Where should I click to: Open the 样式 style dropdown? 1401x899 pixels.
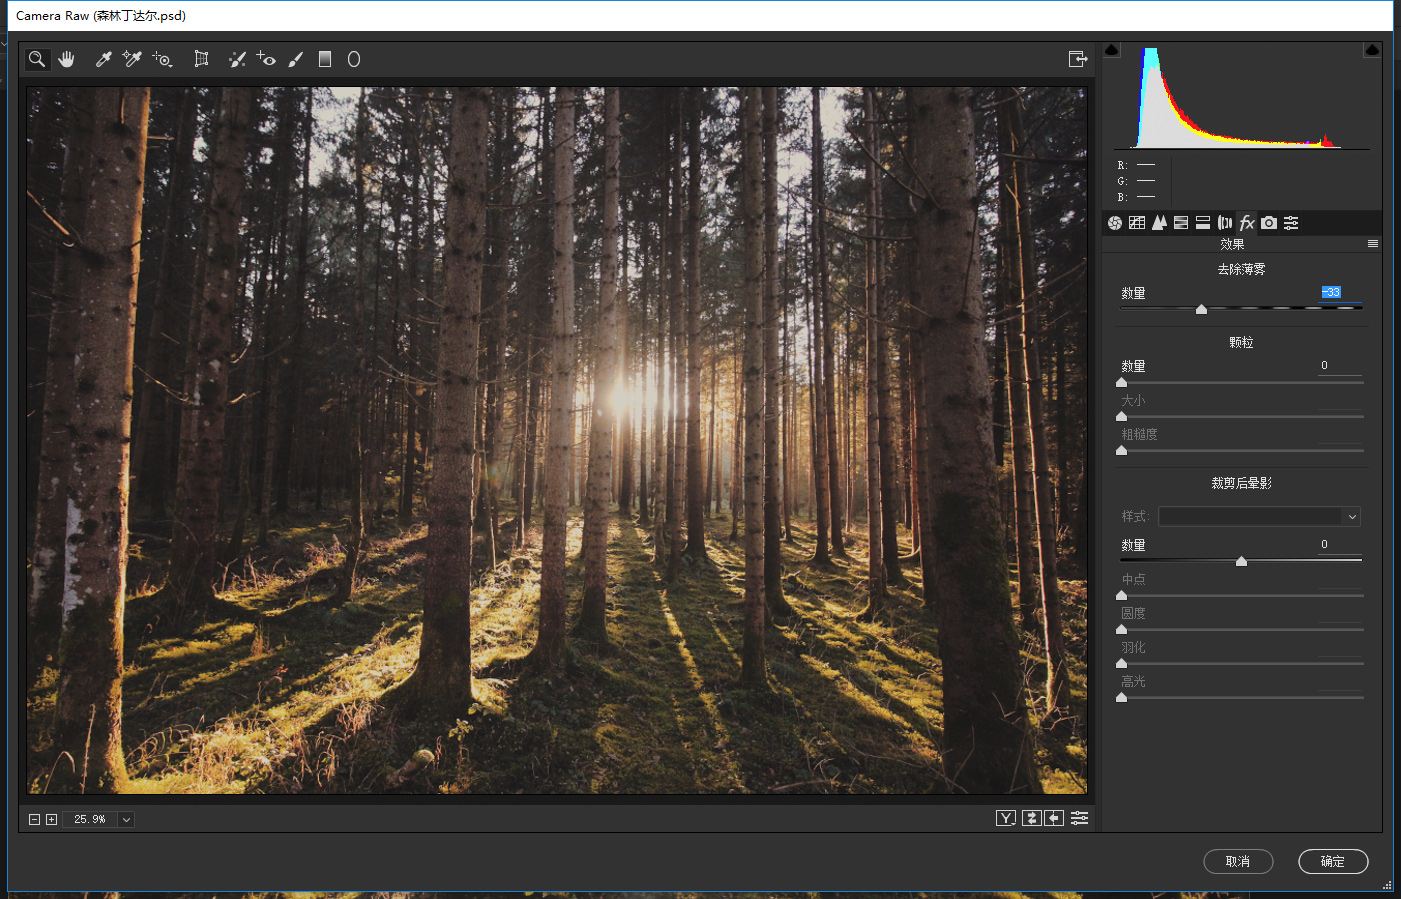tap(1259, 517)
